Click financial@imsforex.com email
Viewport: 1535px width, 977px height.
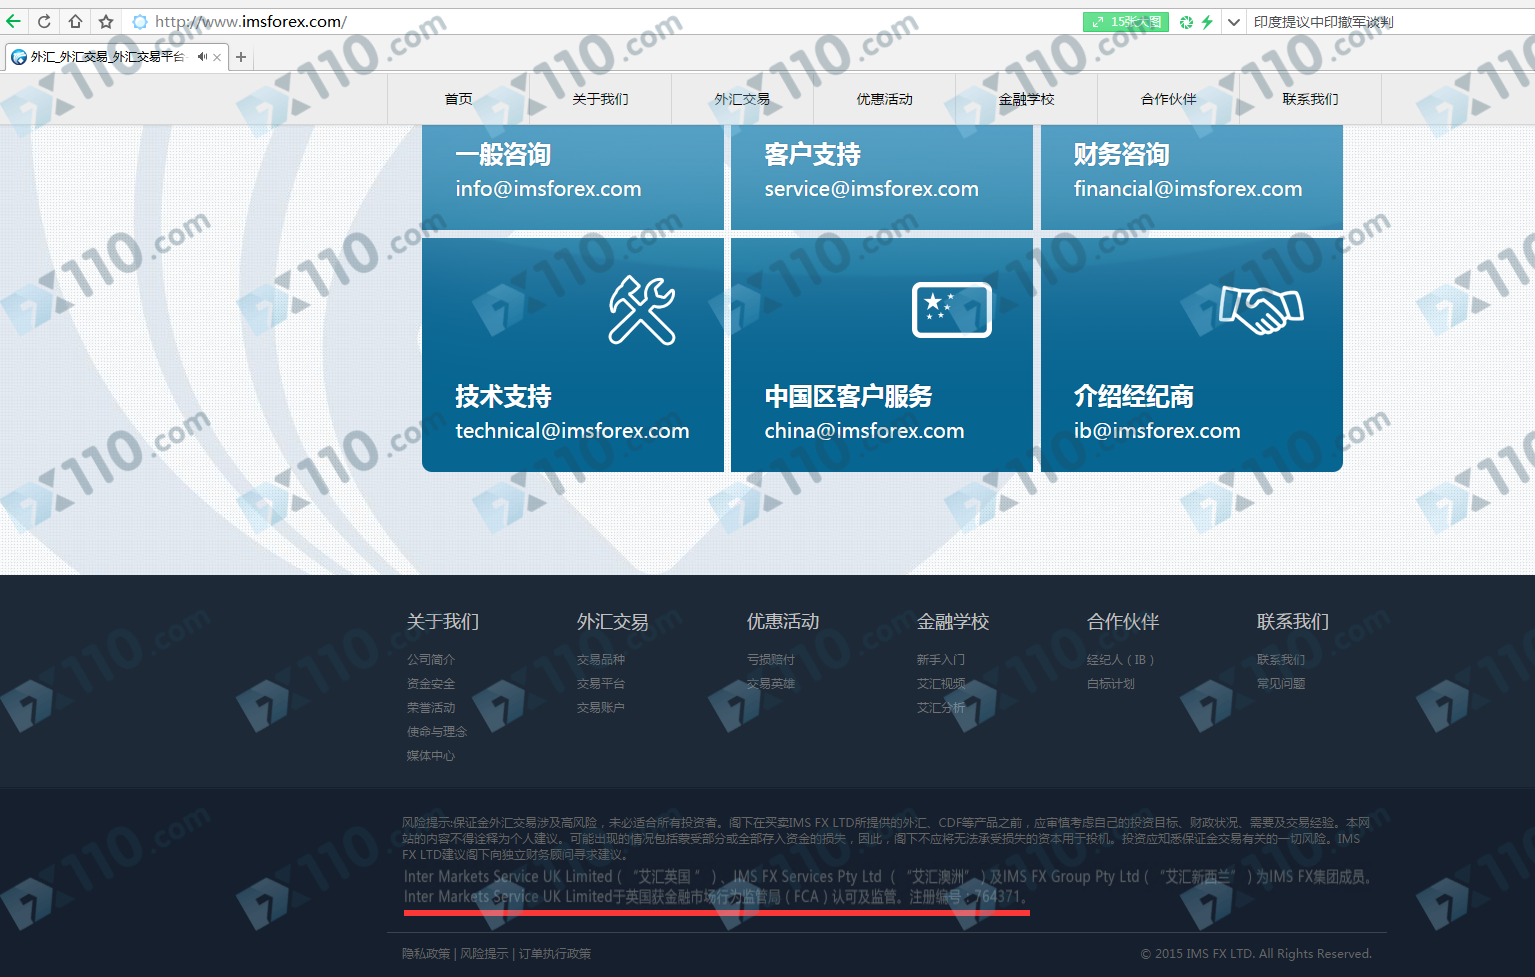click(x=1188, y=189)
